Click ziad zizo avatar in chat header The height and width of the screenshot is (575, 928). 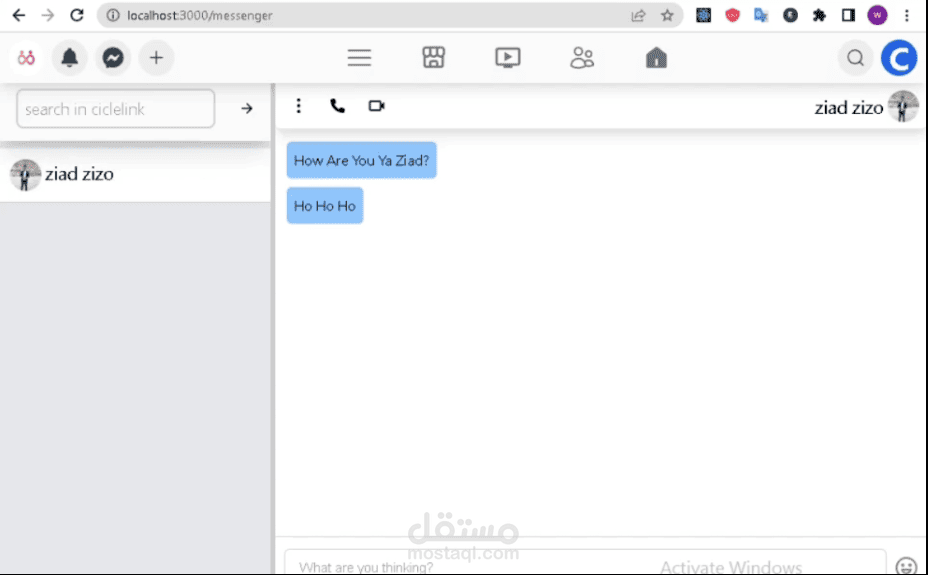click(x=903, y=106)
